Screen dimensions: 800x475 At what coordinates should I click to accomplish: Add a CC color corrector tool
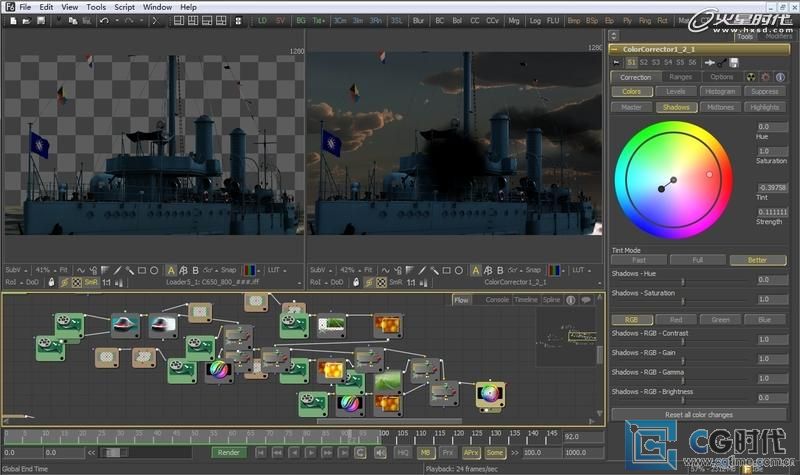(x=475, y=21)
